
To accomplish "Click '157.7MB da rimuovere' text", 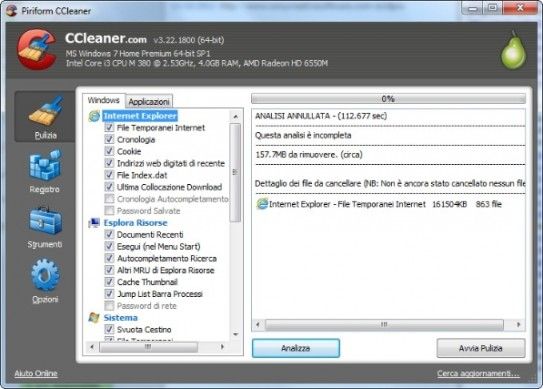I will (x=309, y=154).
